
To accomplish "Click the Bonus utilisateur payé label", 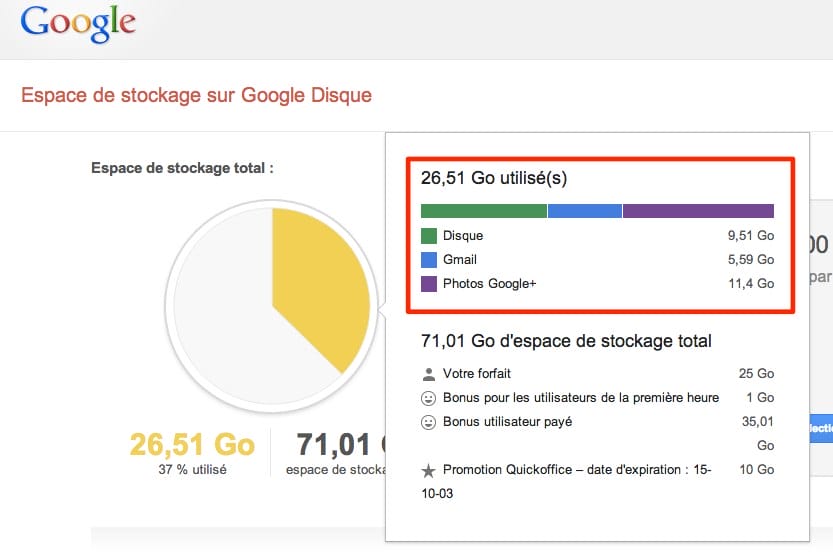I will [x=507, y=422].
